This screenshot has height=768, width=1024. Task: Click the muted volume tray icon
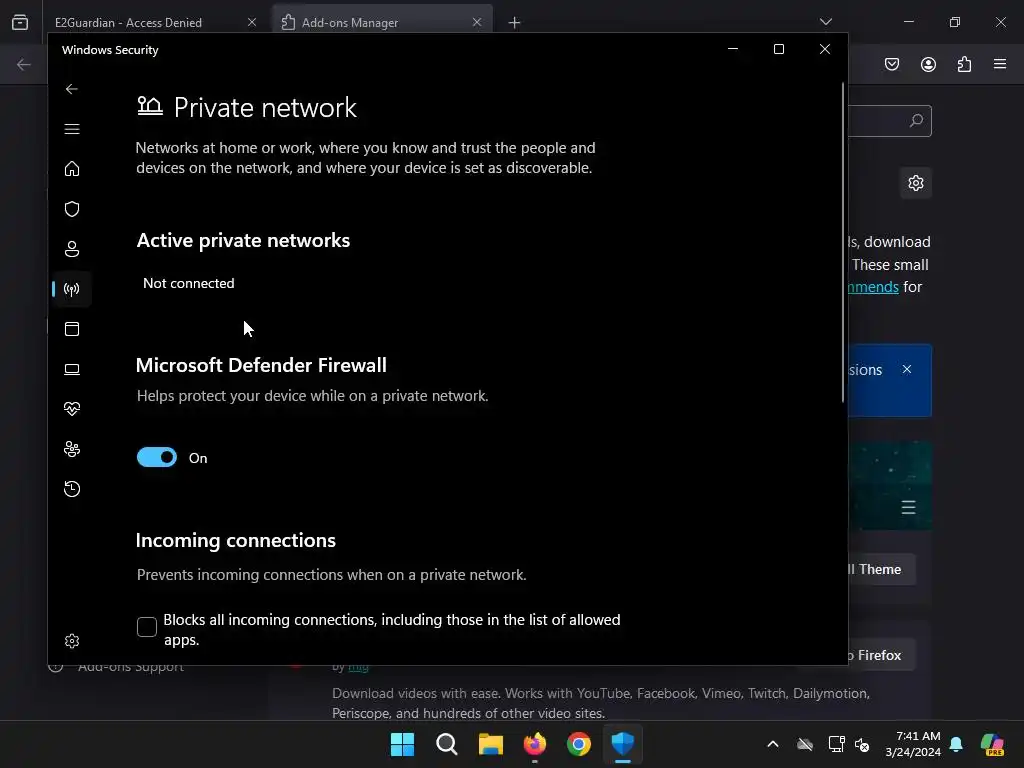(862, 744)
